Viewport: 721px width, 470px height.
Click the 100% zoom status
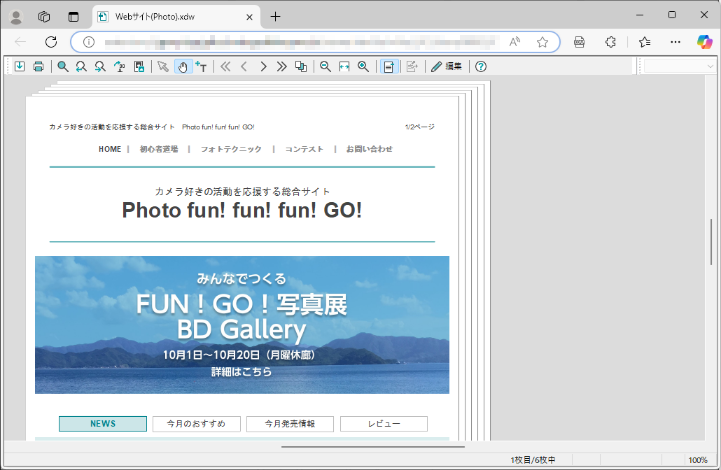[698, 460]
